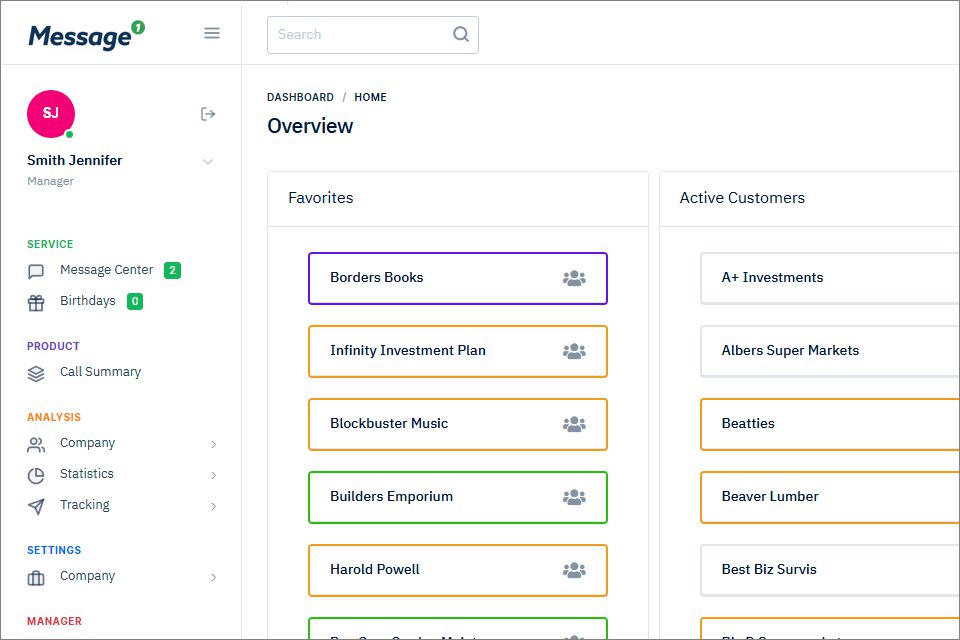This screenshot has width=960, height=640.
Task: Click the SJ user avatar
Action: pyautogui.click(x=50, y=113)
